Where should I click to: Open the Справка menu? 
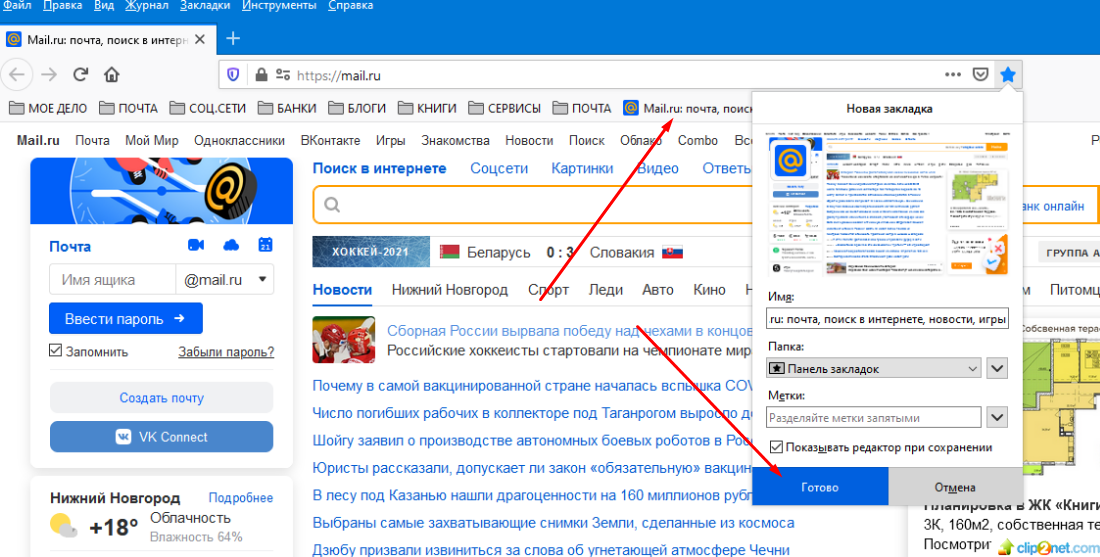(350, 6)
